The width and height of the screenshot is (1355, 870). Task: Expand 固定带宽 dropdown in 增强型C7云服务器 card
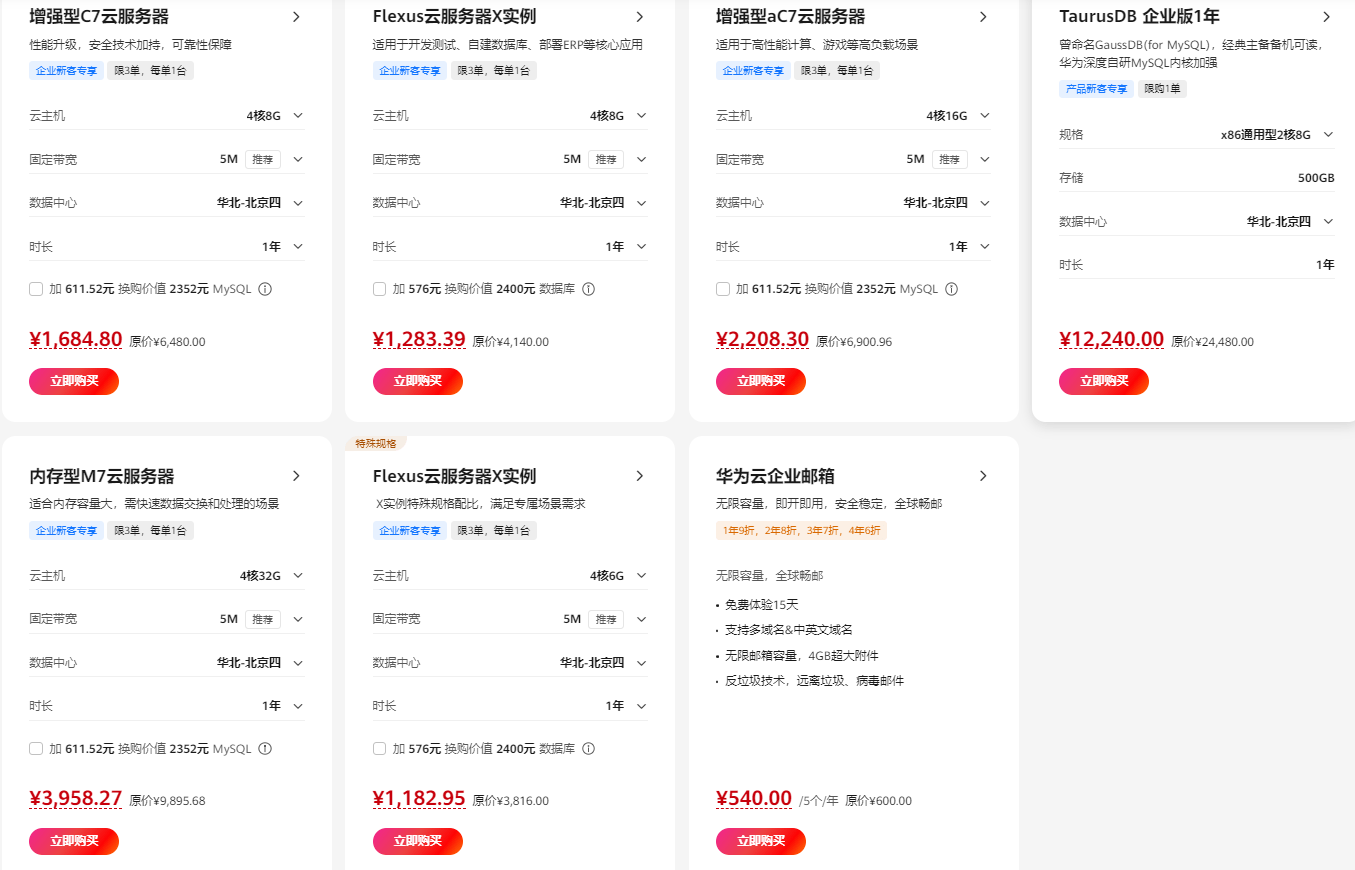click(298, 159)
